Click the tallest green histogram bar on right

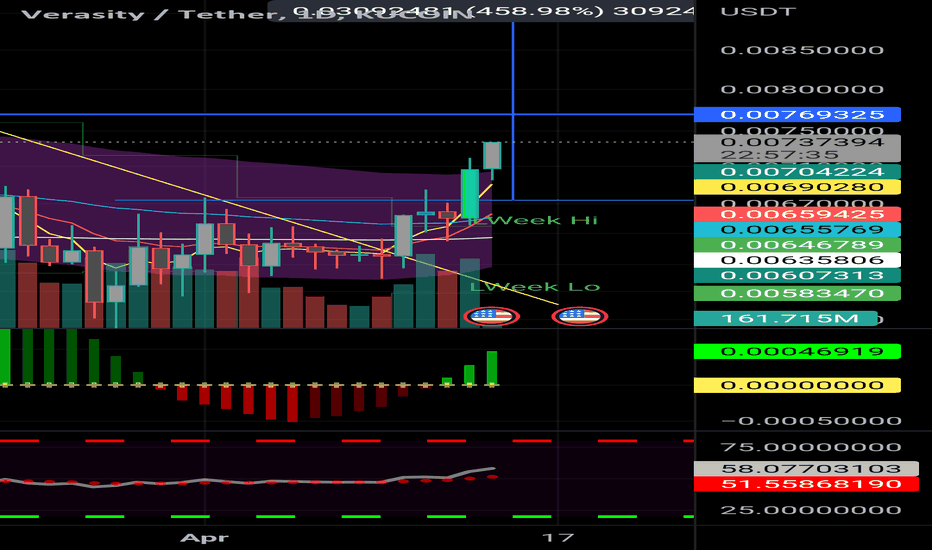point(492,368)
